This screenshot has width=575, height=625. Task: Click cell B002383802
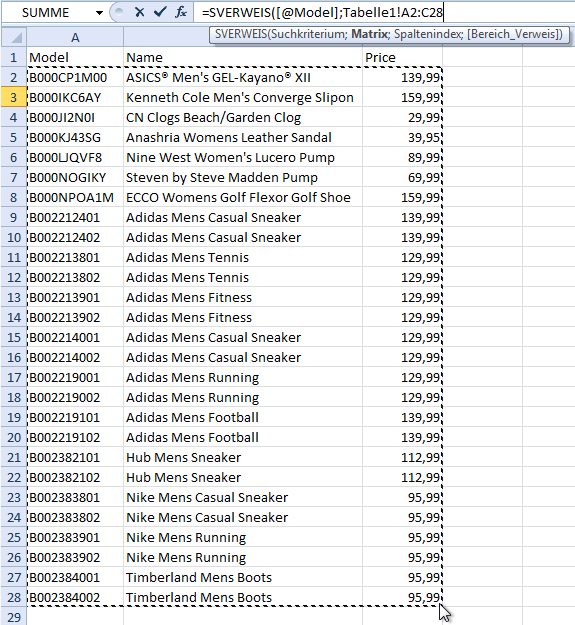click(75, 517)
